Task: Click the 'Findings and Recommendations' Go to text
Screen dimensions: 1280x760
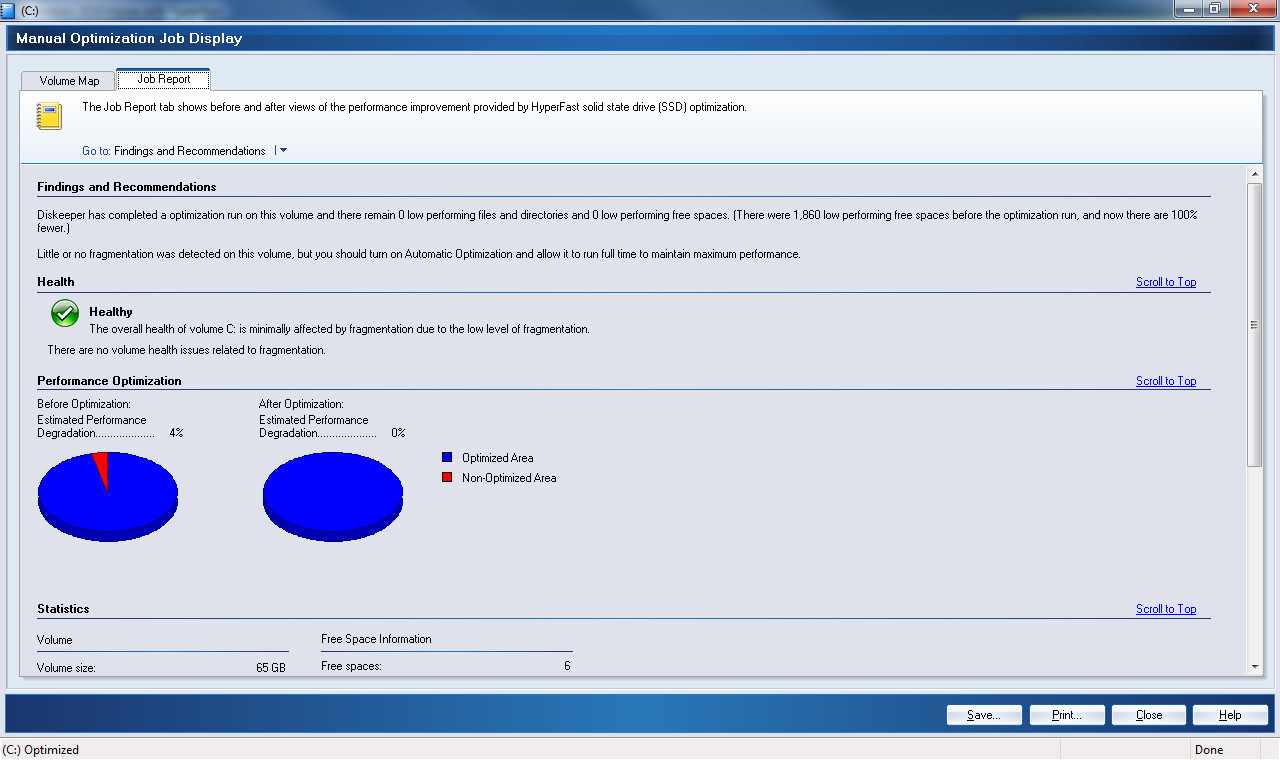Action: click(190, 151)
